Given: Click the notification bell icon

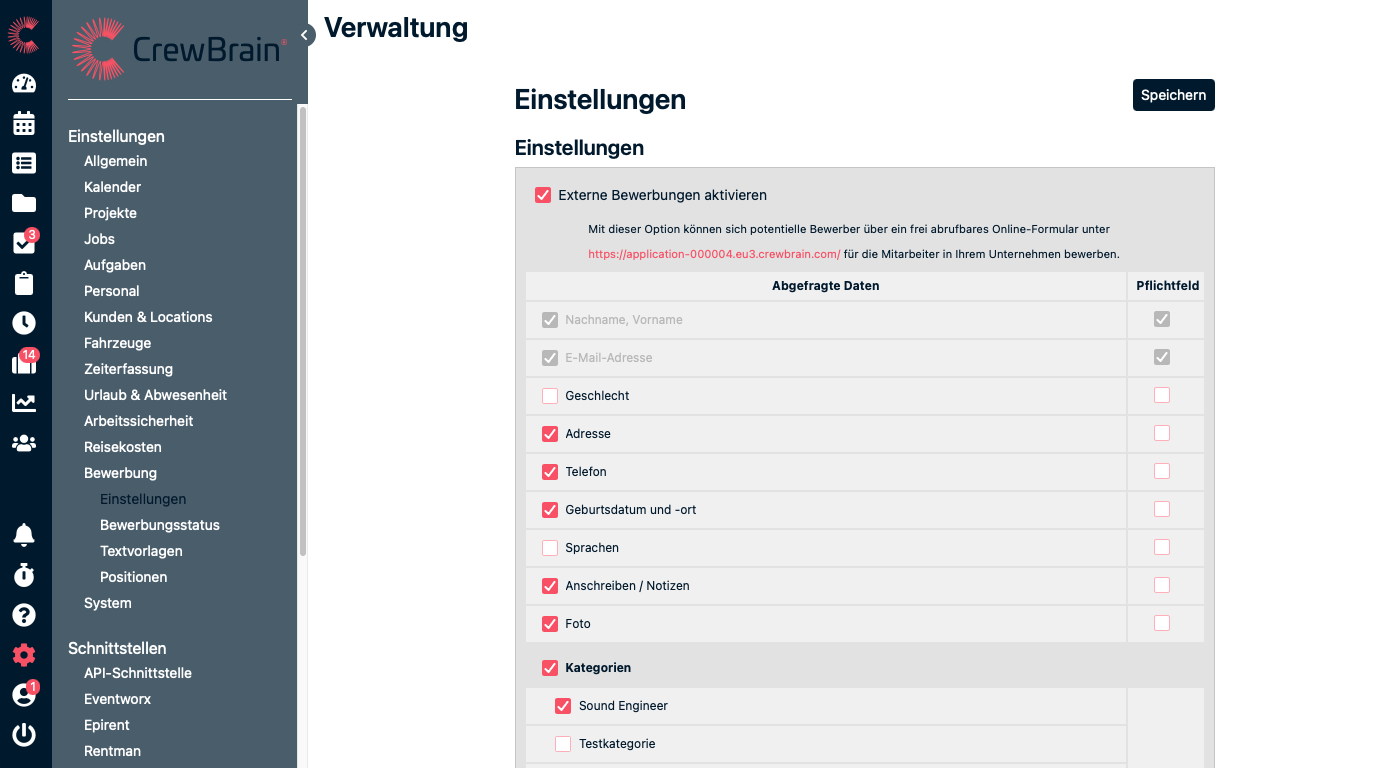Looking at the screenshot, I should (x=24, y=535).
